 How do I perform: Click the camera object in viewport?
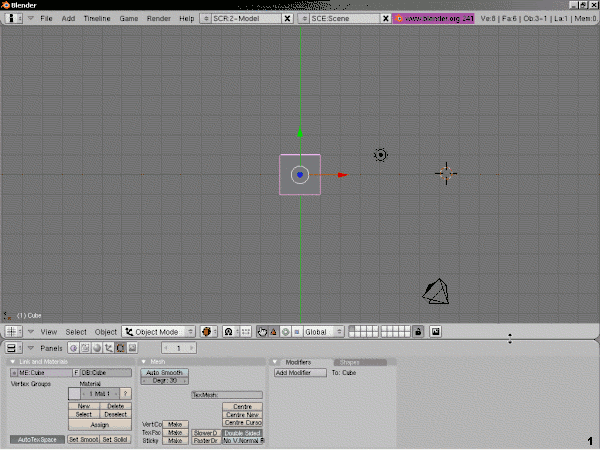coord(435,291)
